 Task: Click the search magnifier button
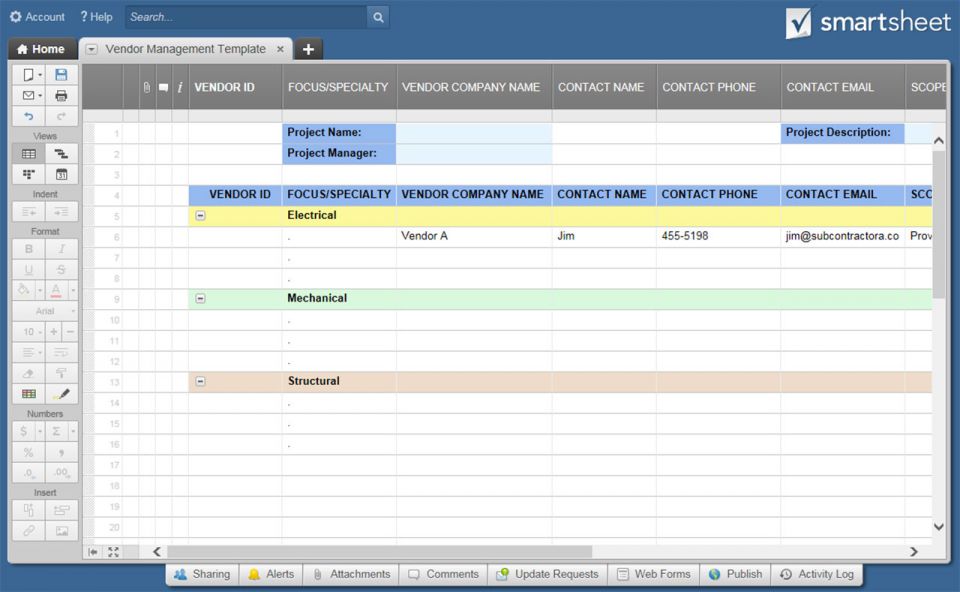(x=378, y=17)
